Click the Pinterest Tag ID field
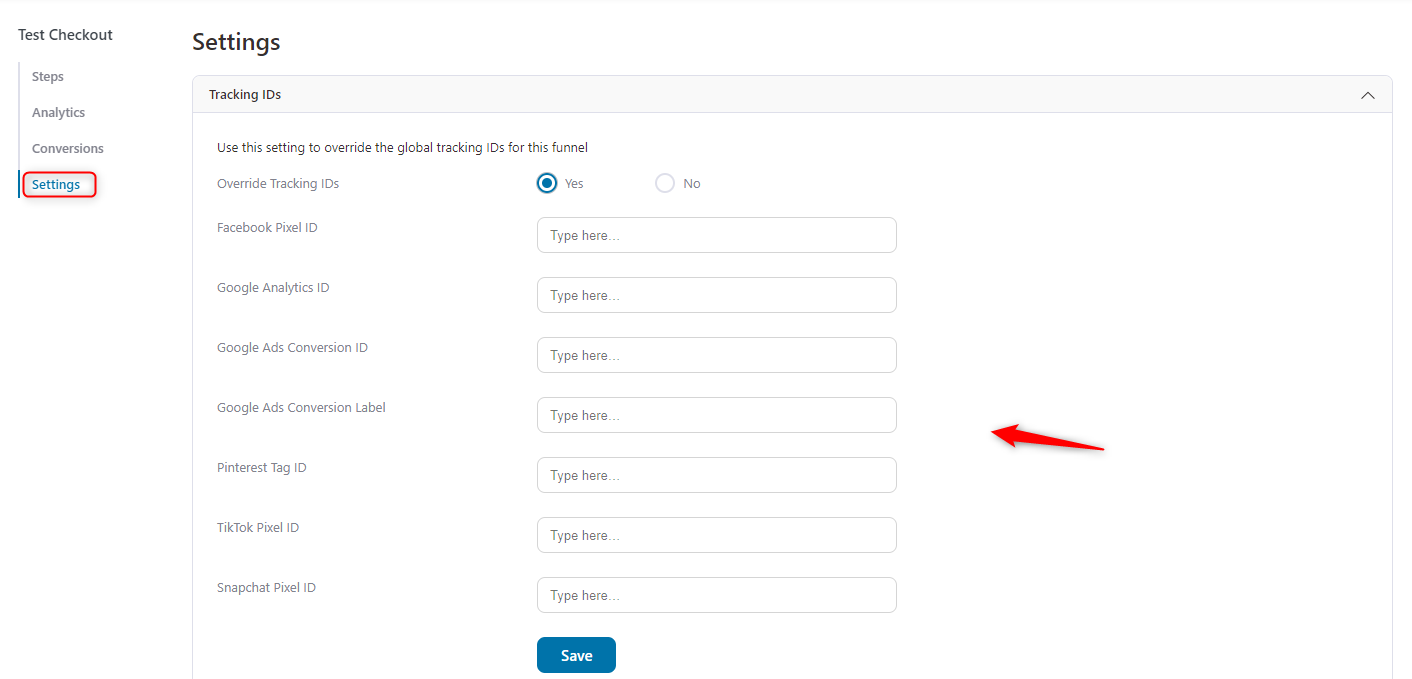The height and width of the screenshot is (679, 1412). 717,475
